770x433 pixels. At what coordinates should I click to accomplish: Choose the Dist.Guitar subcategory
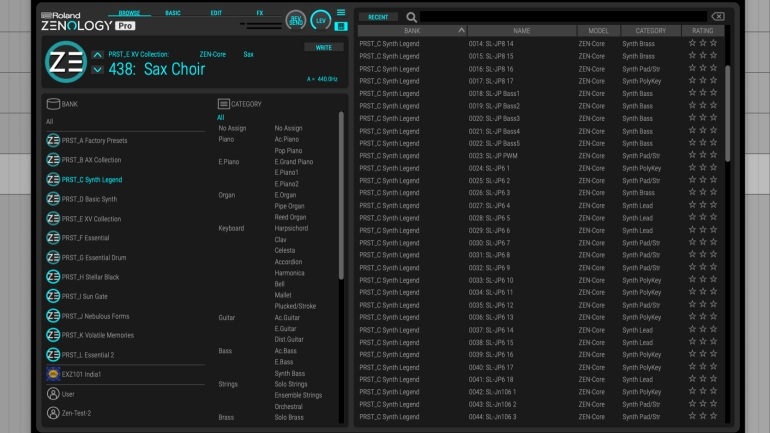289,340
